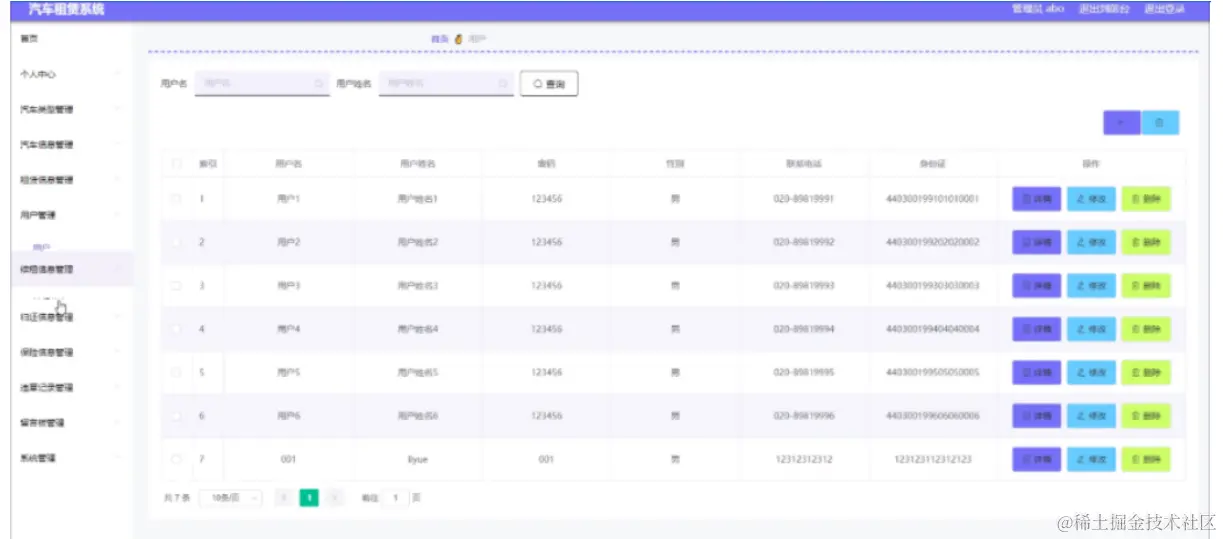1223x539 pixels.
Task: Select page 1 in pagination
Action: click(x=310, y=497)
